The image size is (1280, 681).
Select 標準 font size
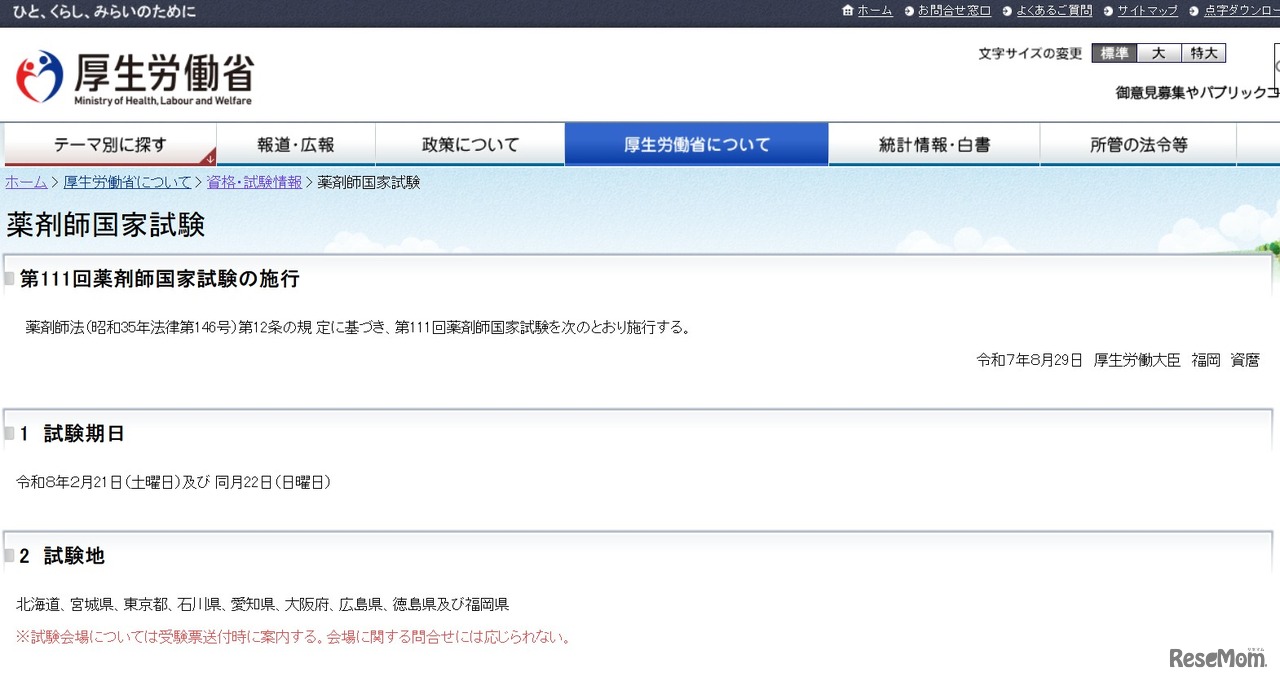click(1113, 53)
